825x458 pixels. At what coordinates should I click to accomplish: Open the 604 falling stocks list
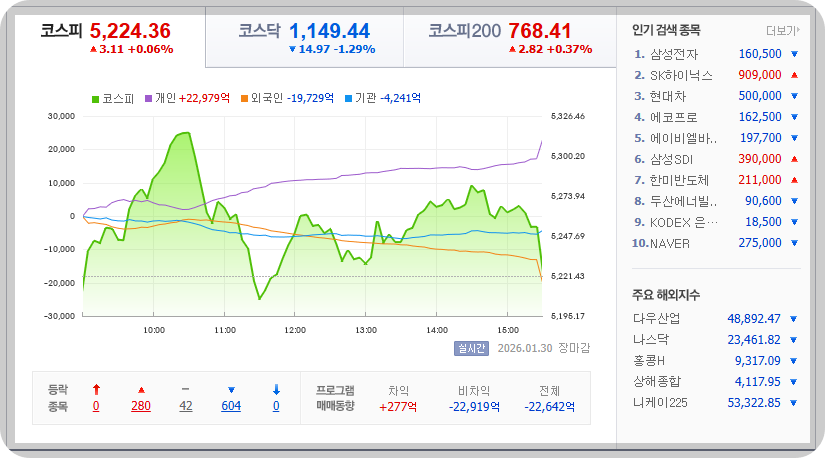(x=231, y=406)
